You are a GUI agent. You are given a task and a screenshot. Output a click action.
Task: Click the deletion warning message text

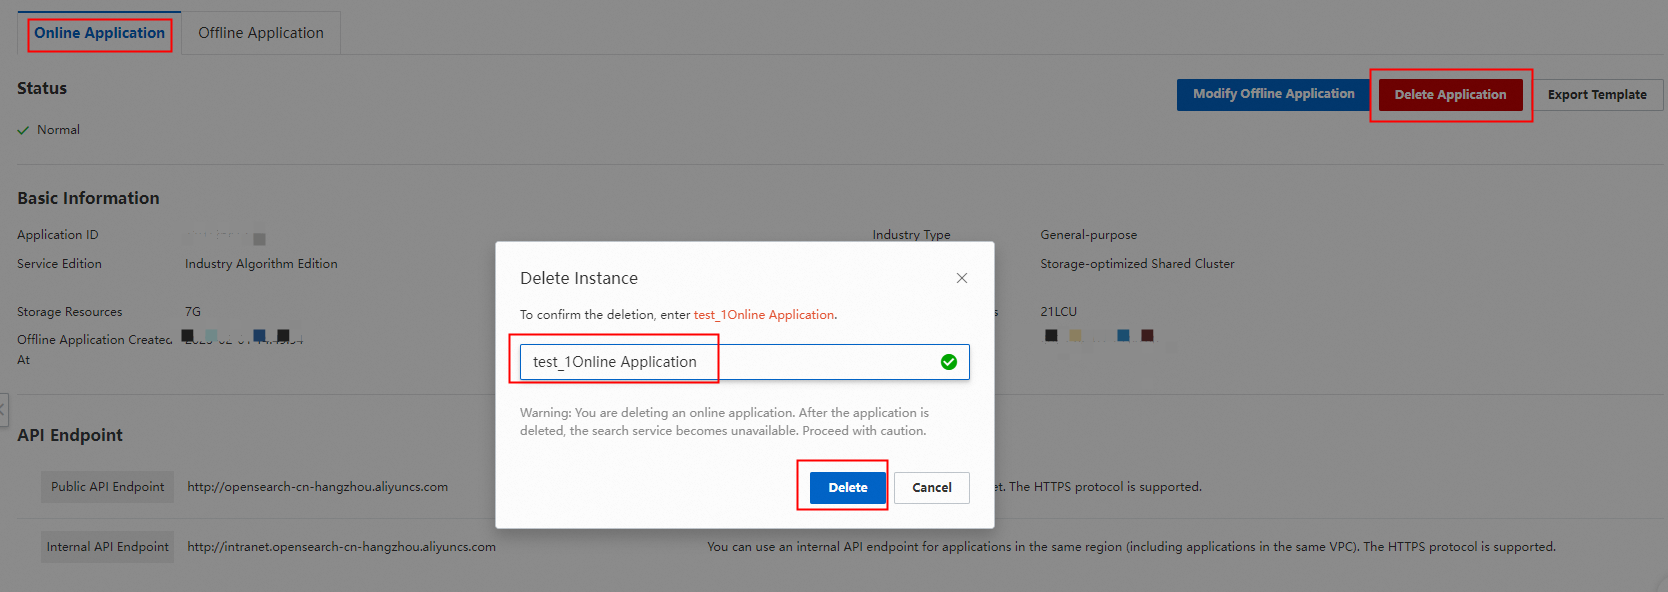[724, 422]
